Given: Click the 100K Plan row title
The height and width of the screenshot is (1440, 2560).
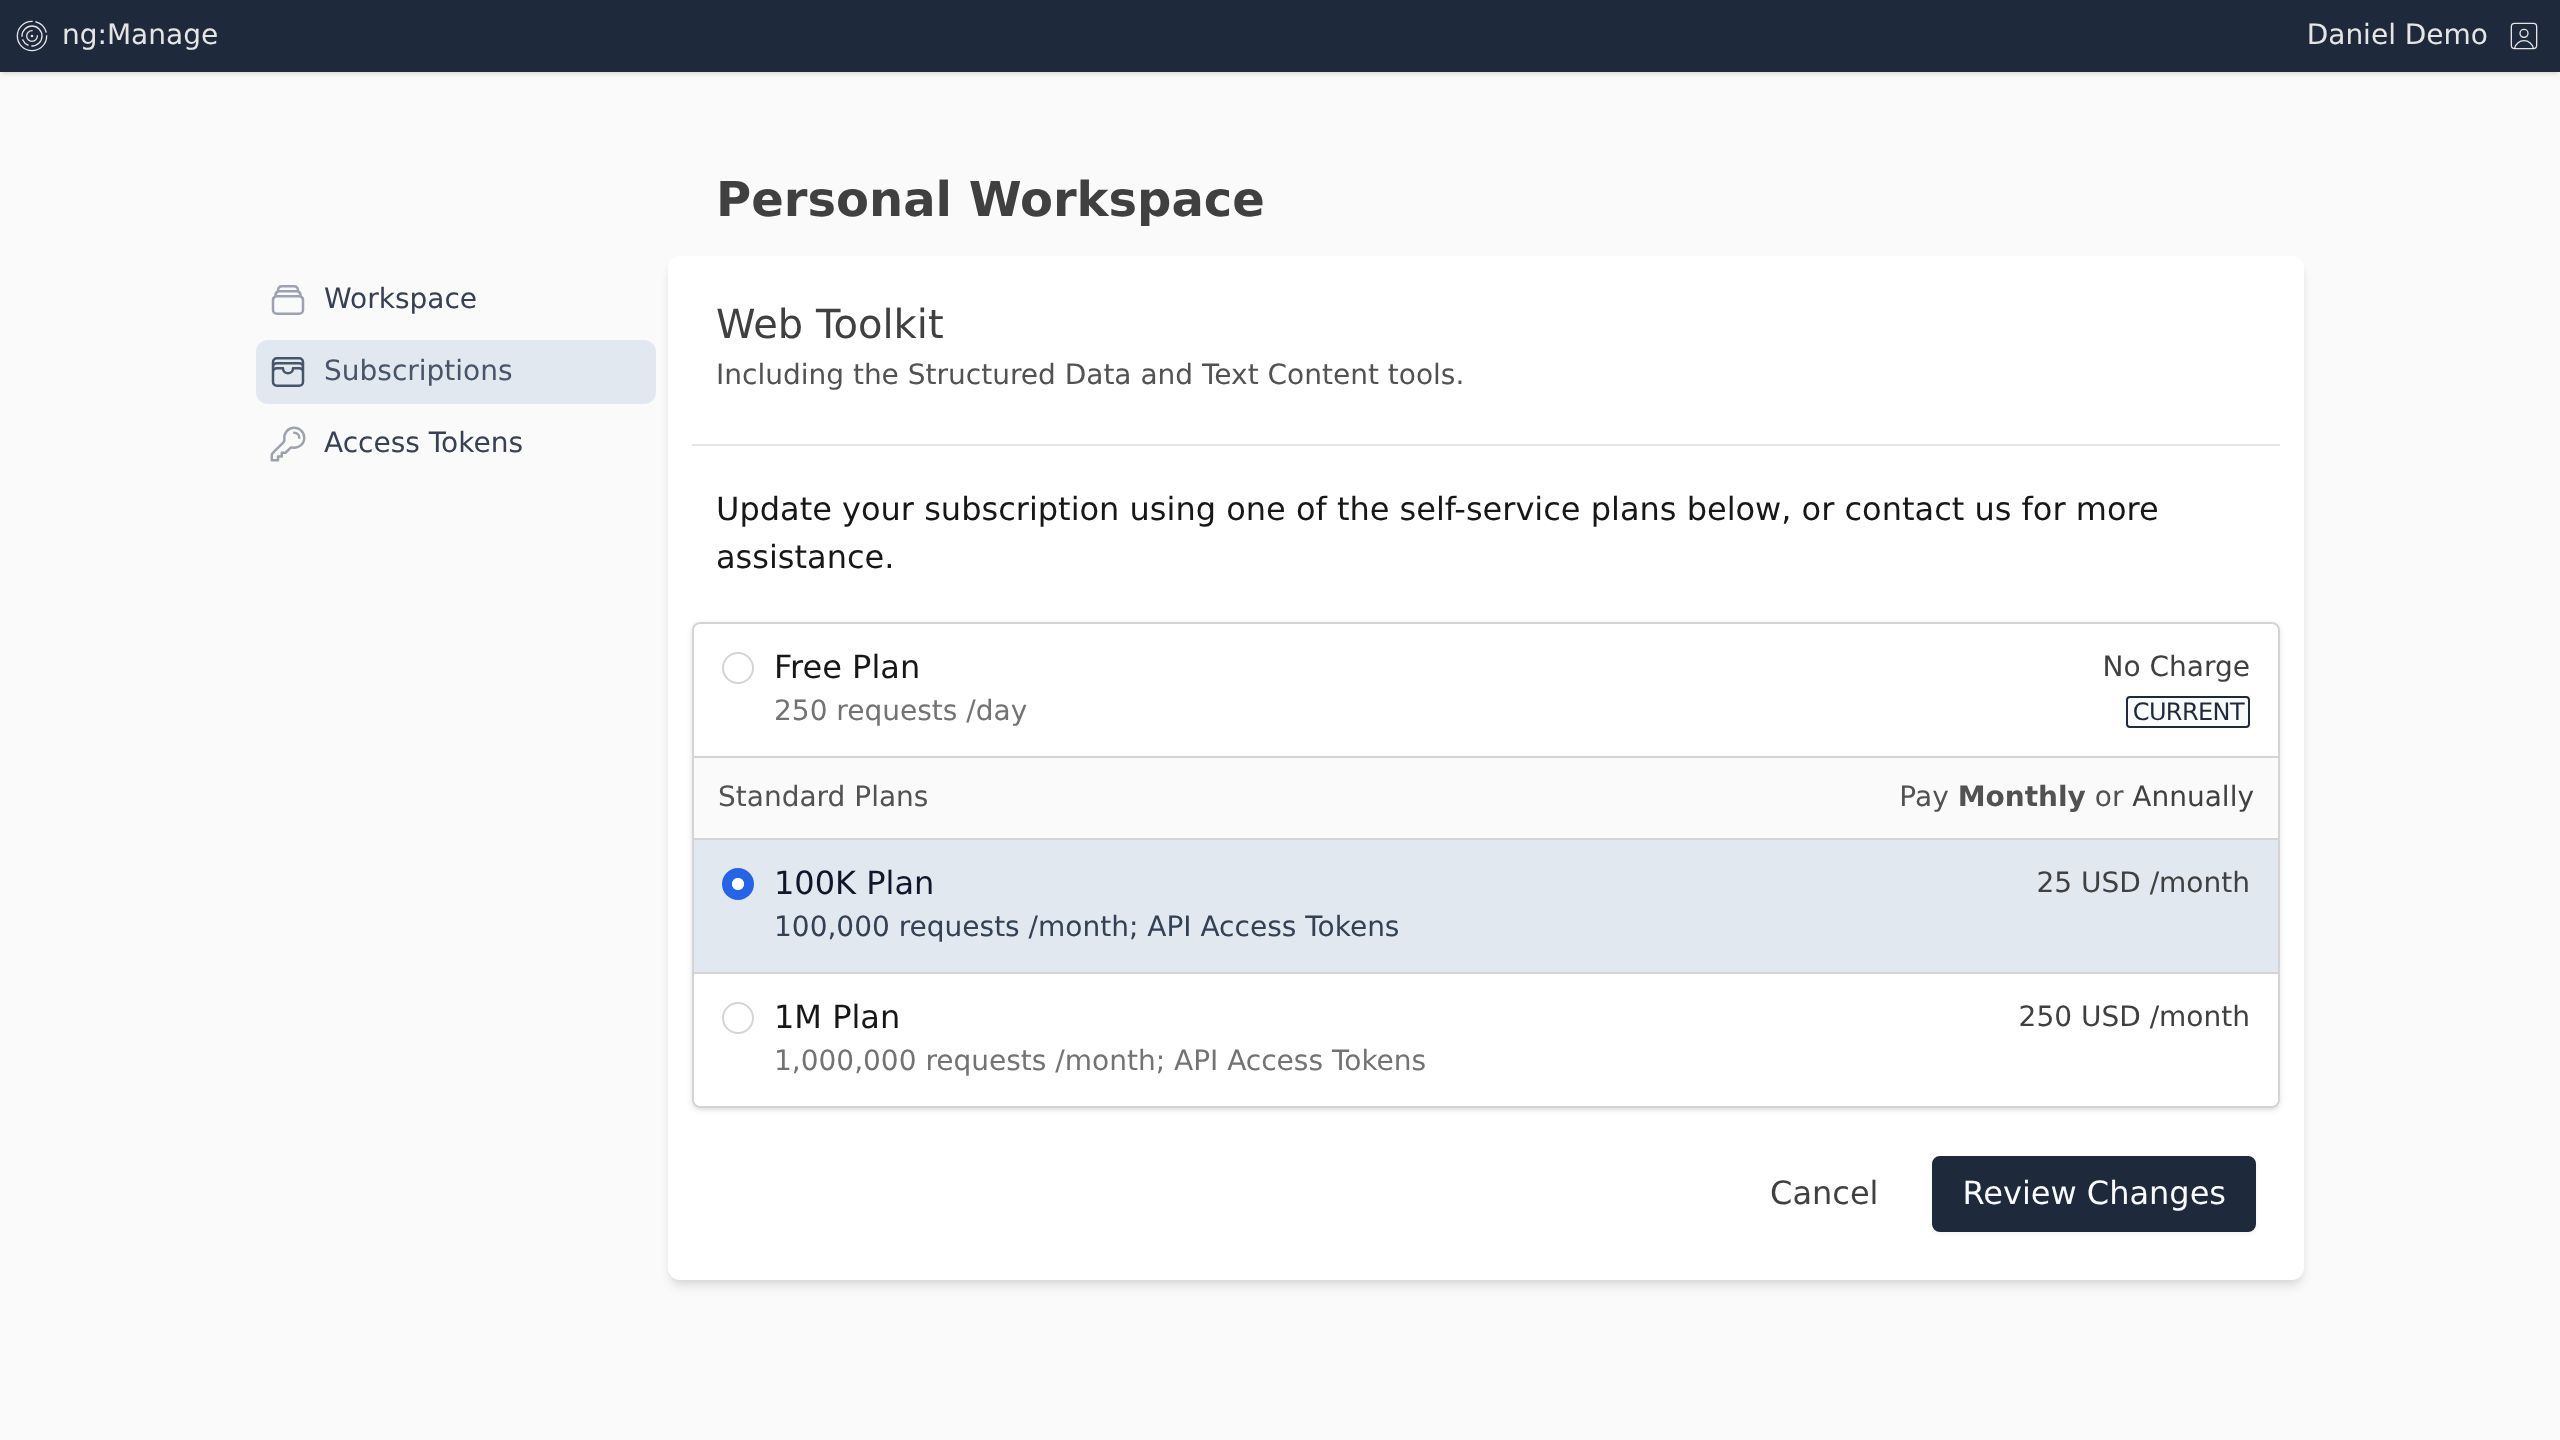Looking at the screenshot, I should (853, 883).
